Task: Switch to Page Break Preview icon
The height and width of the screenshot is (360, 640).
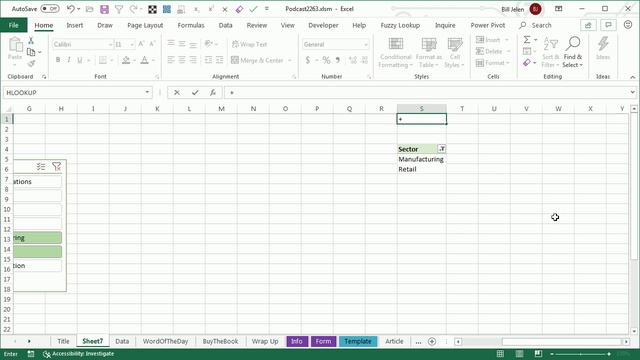Action: 538,353
